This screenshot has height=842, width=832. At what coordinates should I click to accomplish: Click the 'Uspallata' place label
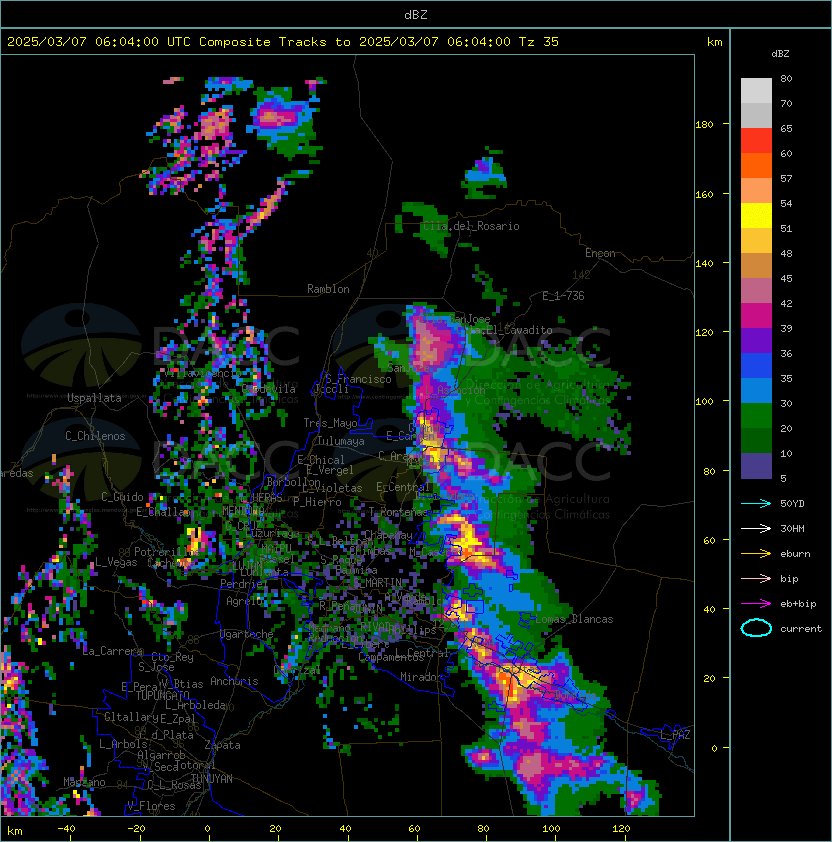94,398
